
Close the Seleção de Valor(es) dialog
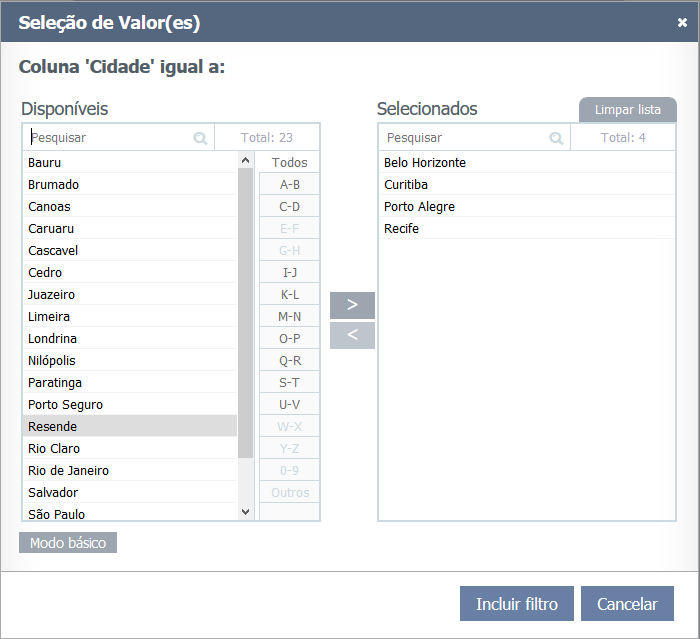(682, 22)
